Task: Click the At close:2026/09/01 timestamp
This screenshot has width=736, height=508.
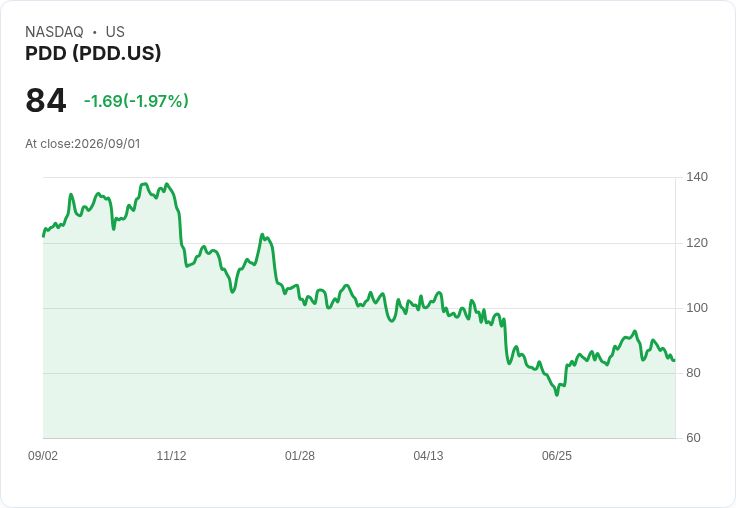Action: coord(83,144)
